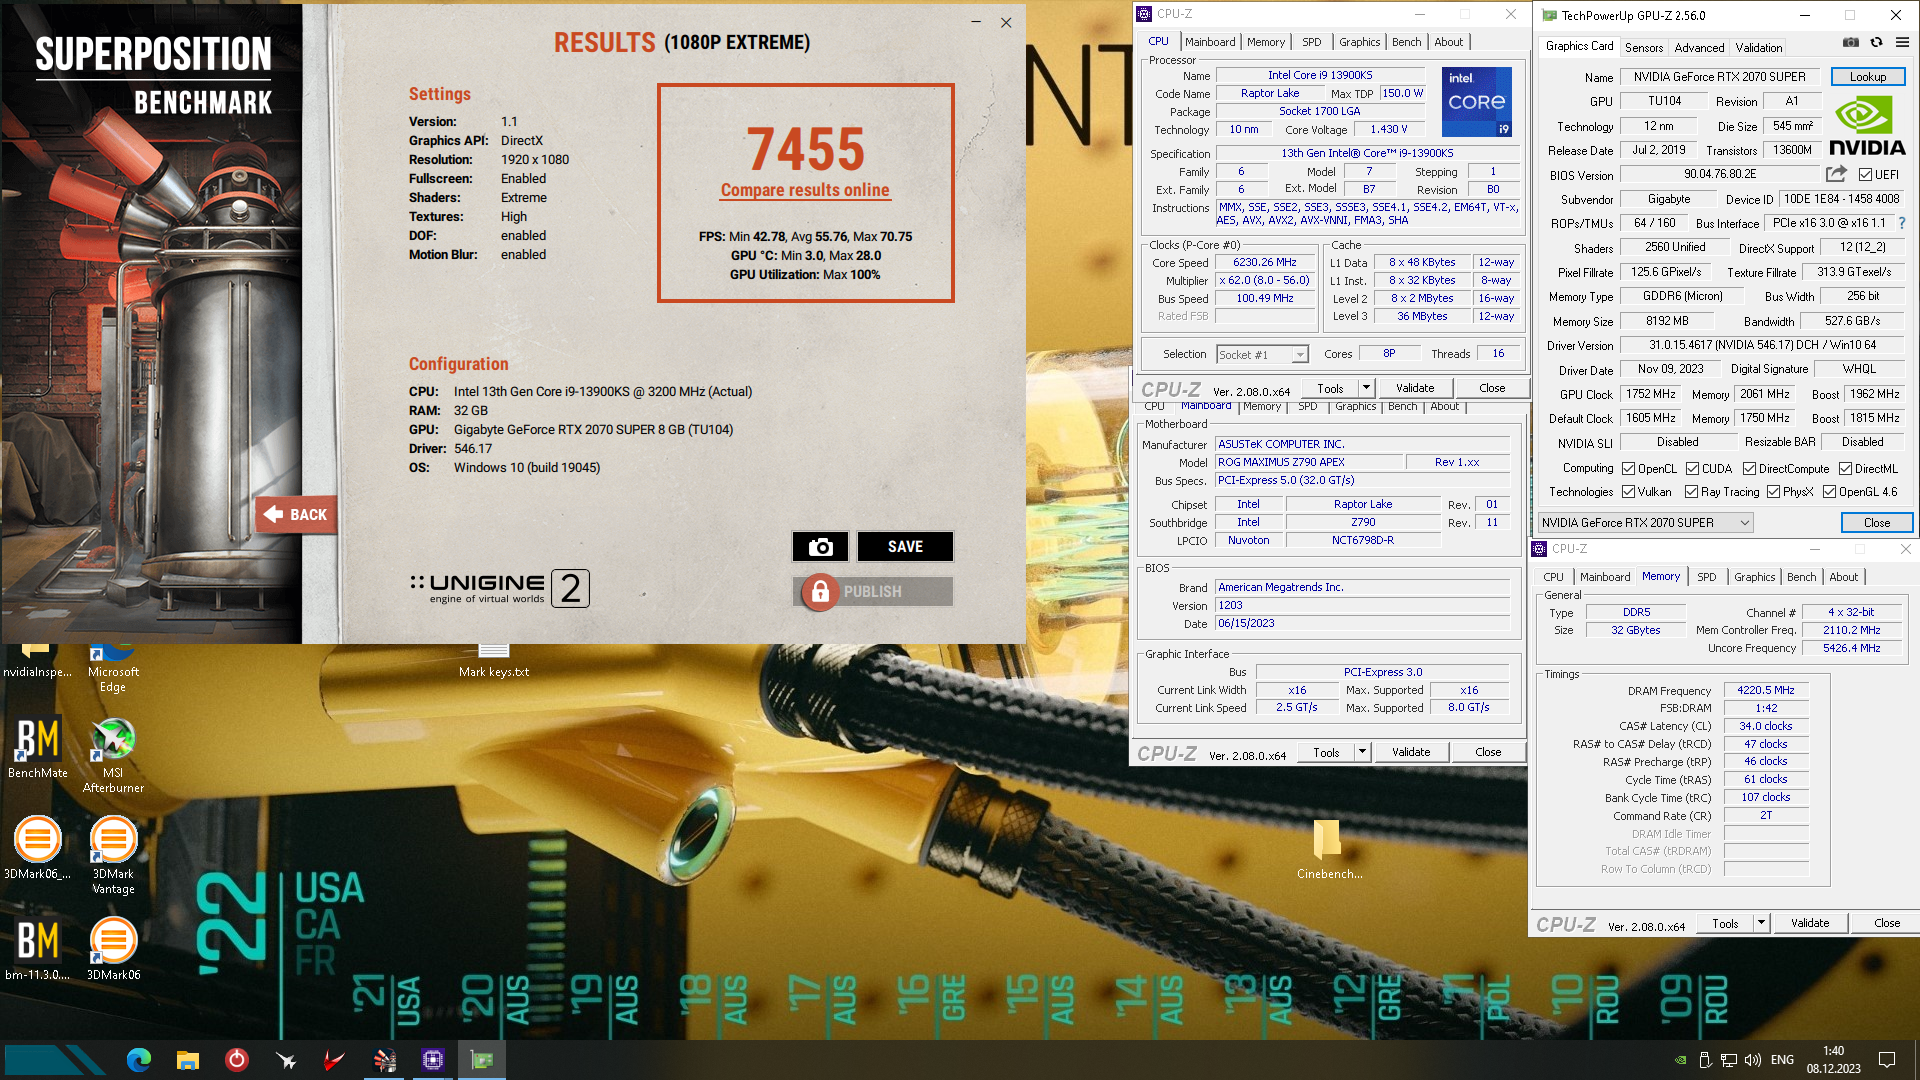Click the red power icon on taskbar
Image resolution: width=1920 pixels, height=1080 pixels.
[236, 1060]
